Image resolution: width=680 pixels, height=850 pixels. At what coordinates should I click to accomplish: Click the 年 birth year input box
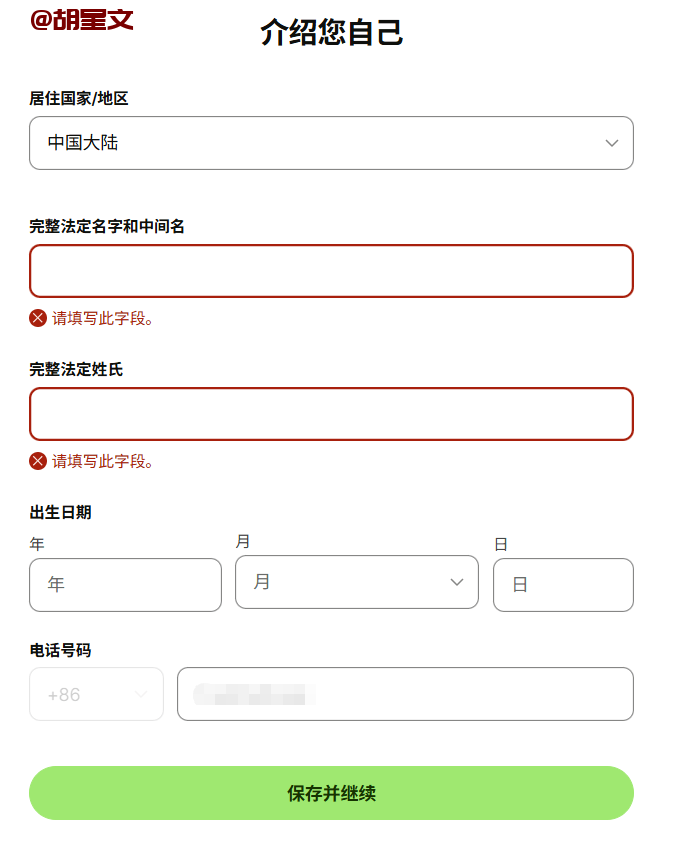125,585
